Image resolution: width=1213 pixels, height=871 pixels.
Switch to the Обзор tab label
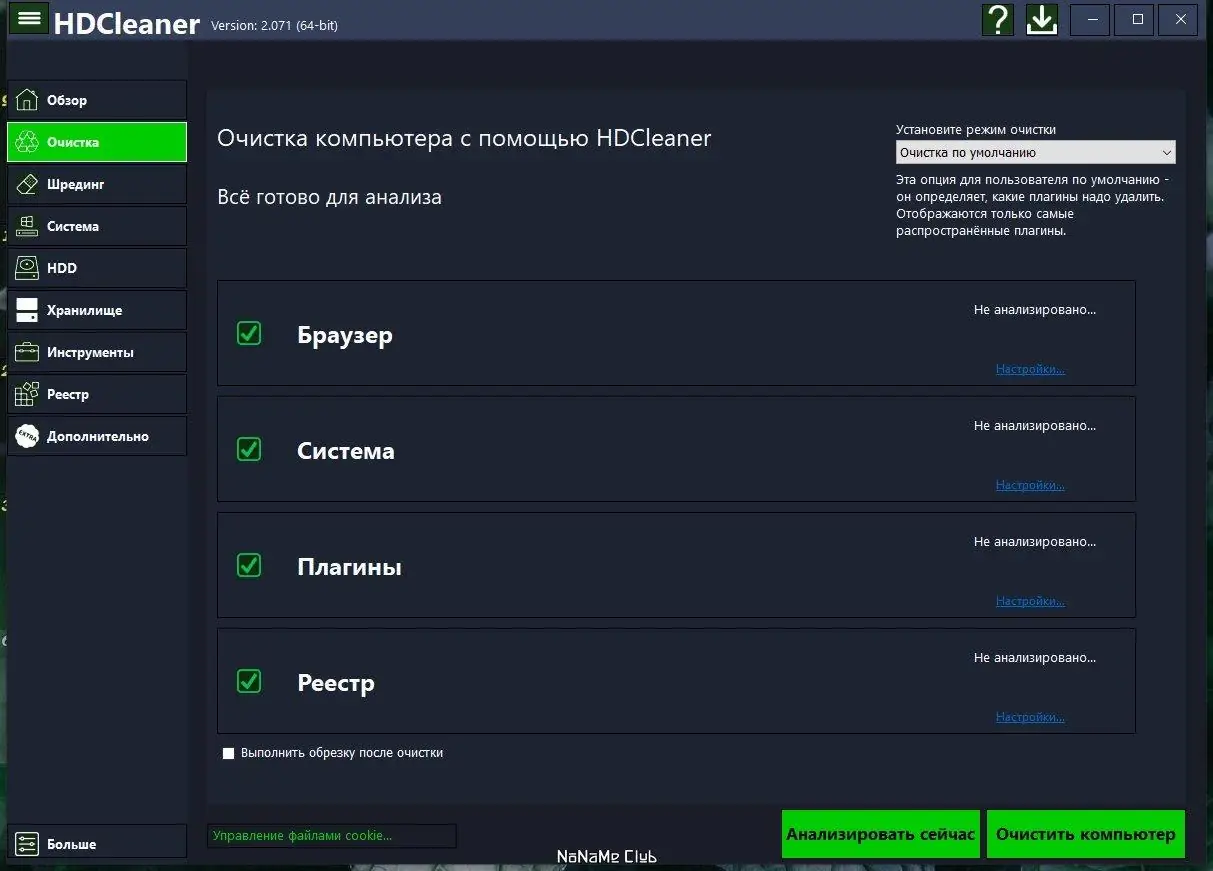coord(67,100)
